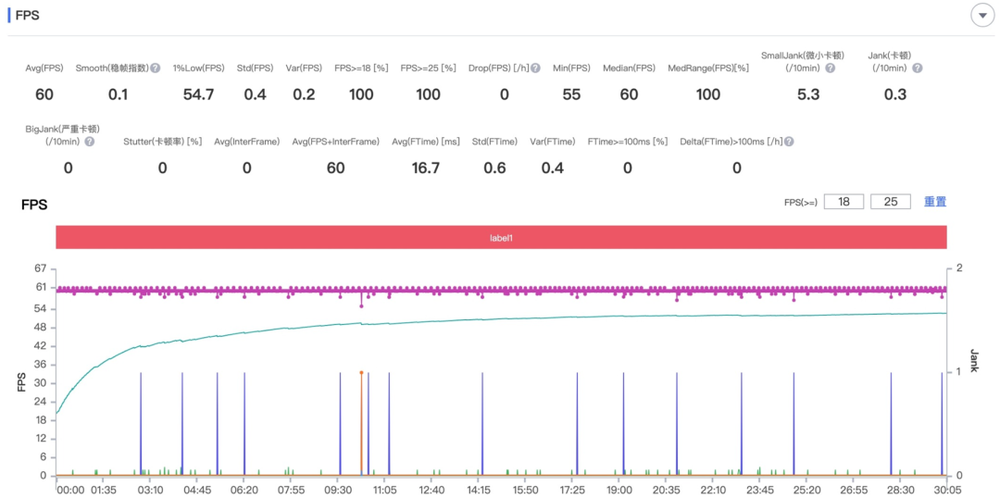Click BigJank help question mark icon

coord(90,142)
